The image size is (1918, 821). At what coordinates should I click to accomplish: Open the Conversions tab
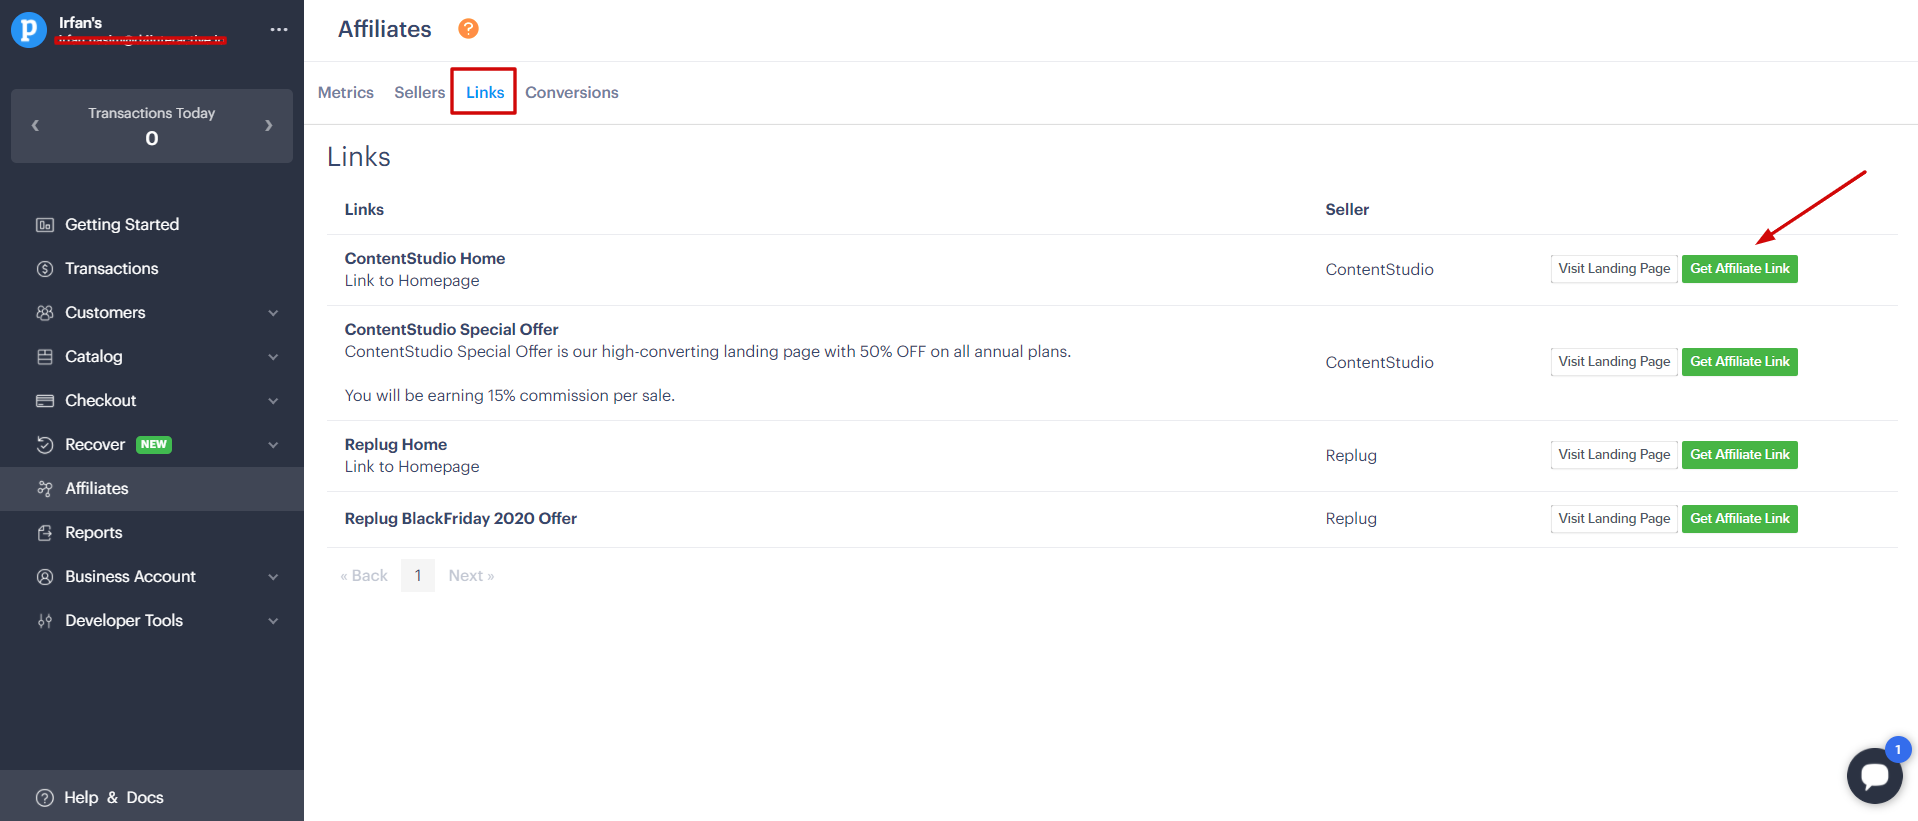point(571,93)
